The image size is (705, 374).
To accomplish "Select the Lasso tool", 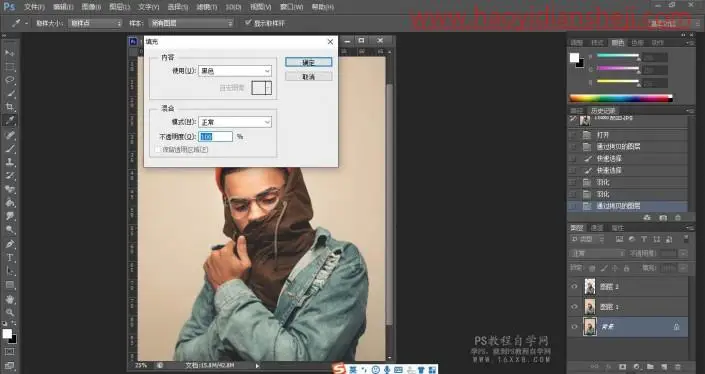I will (x=9, y=80).
